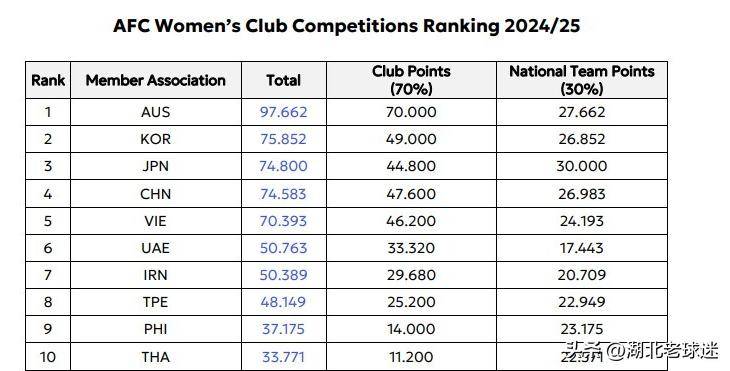Select the CHN club points 47.600 cell
This screenshot has height=371, width=730.
[x=411, y=194]
